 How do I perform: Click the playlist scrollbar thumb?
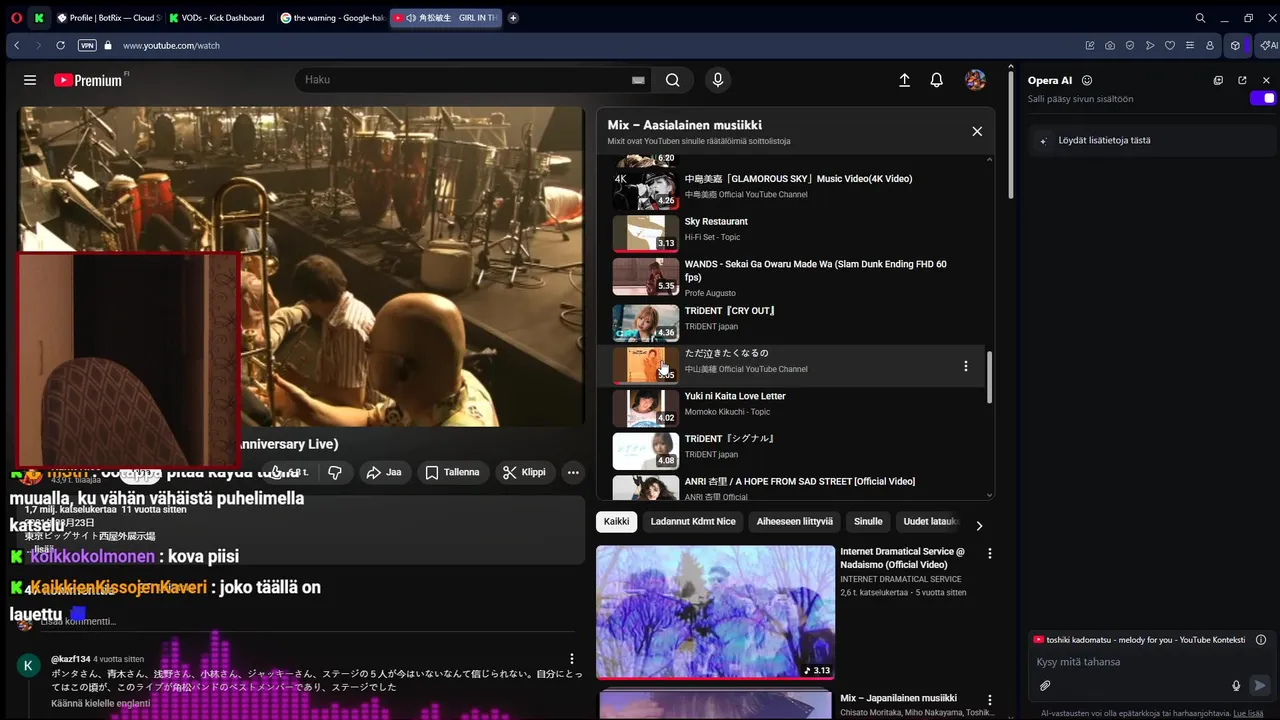point(990,377)
